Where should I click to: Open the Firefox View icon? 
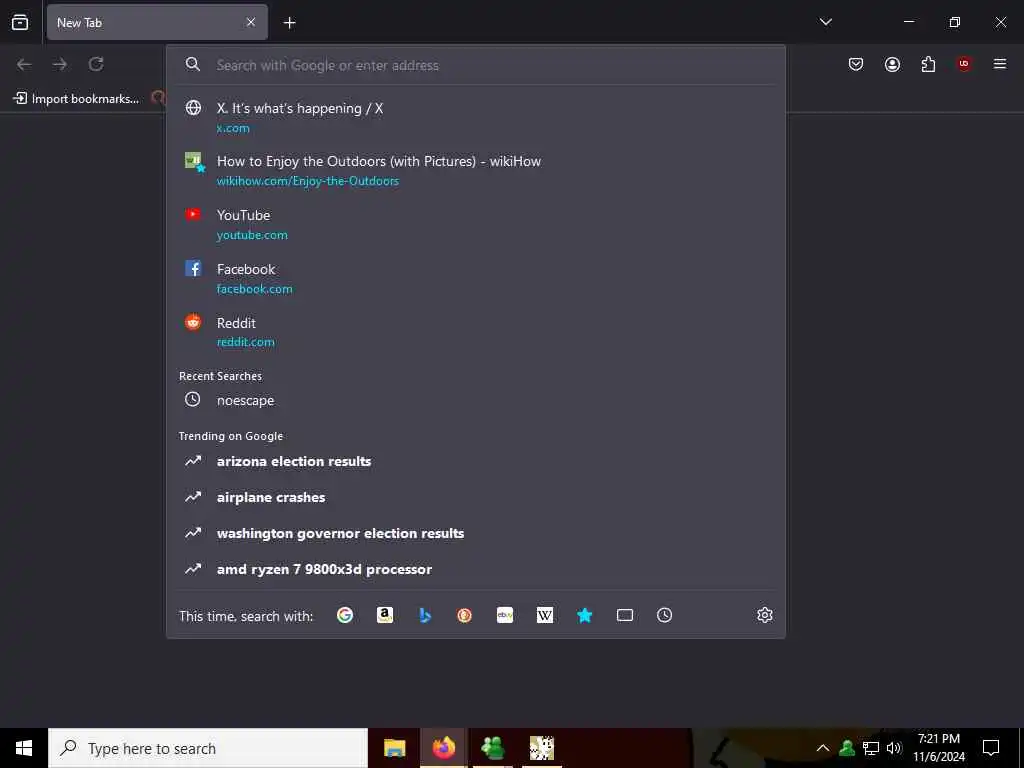tap(20, 22)
